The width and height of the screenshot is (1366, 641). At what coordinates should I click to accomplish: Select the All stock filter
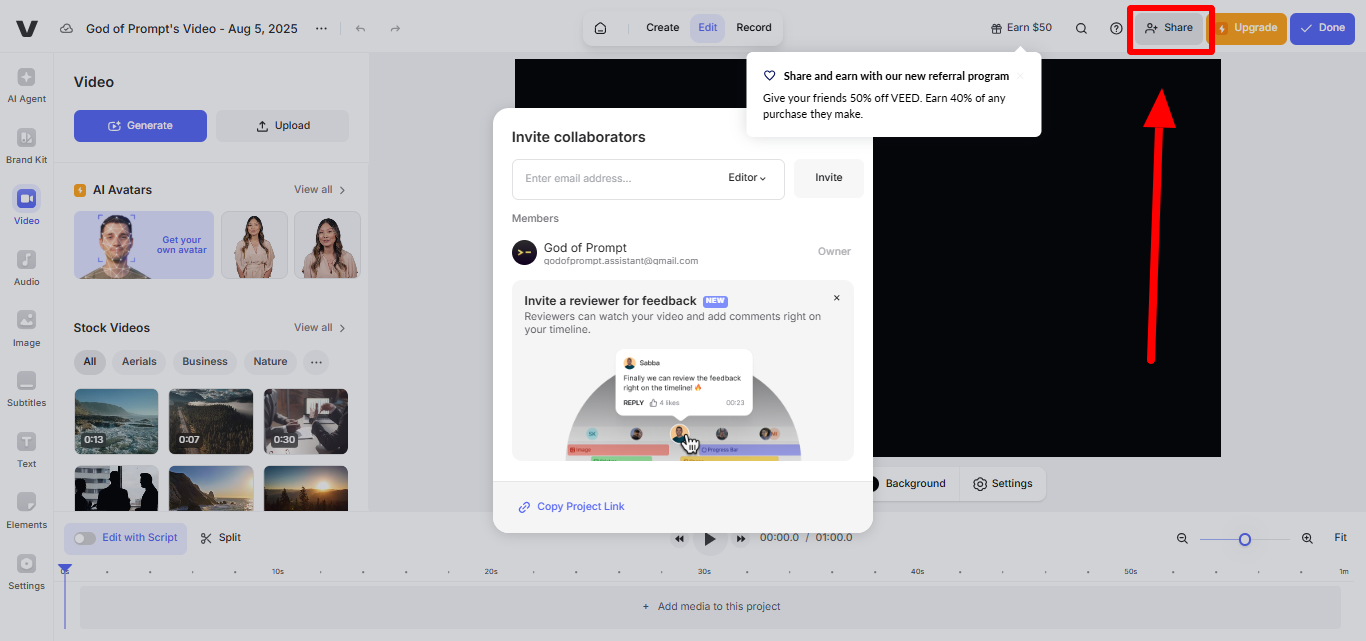(x=90, y=362)
